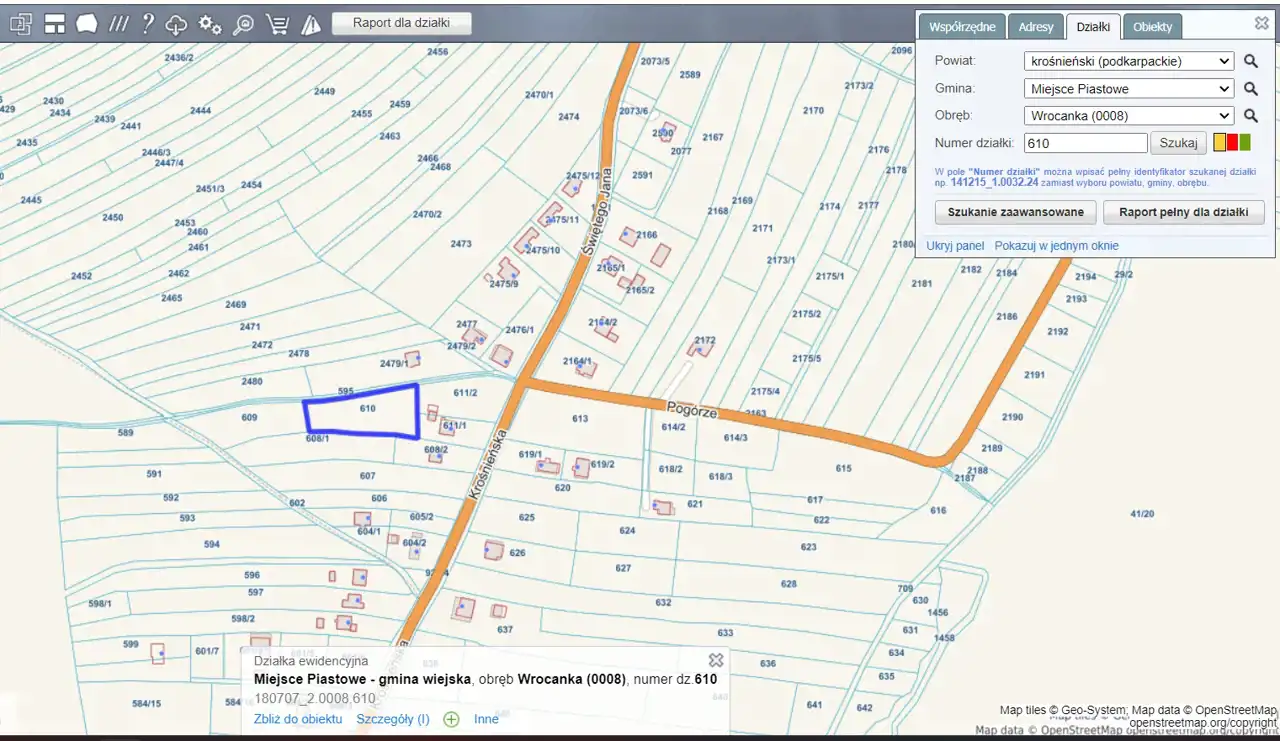Viewport: 1280px width, 741px height.
Task: Switch to the Adresy tab
Action: 1035,27
